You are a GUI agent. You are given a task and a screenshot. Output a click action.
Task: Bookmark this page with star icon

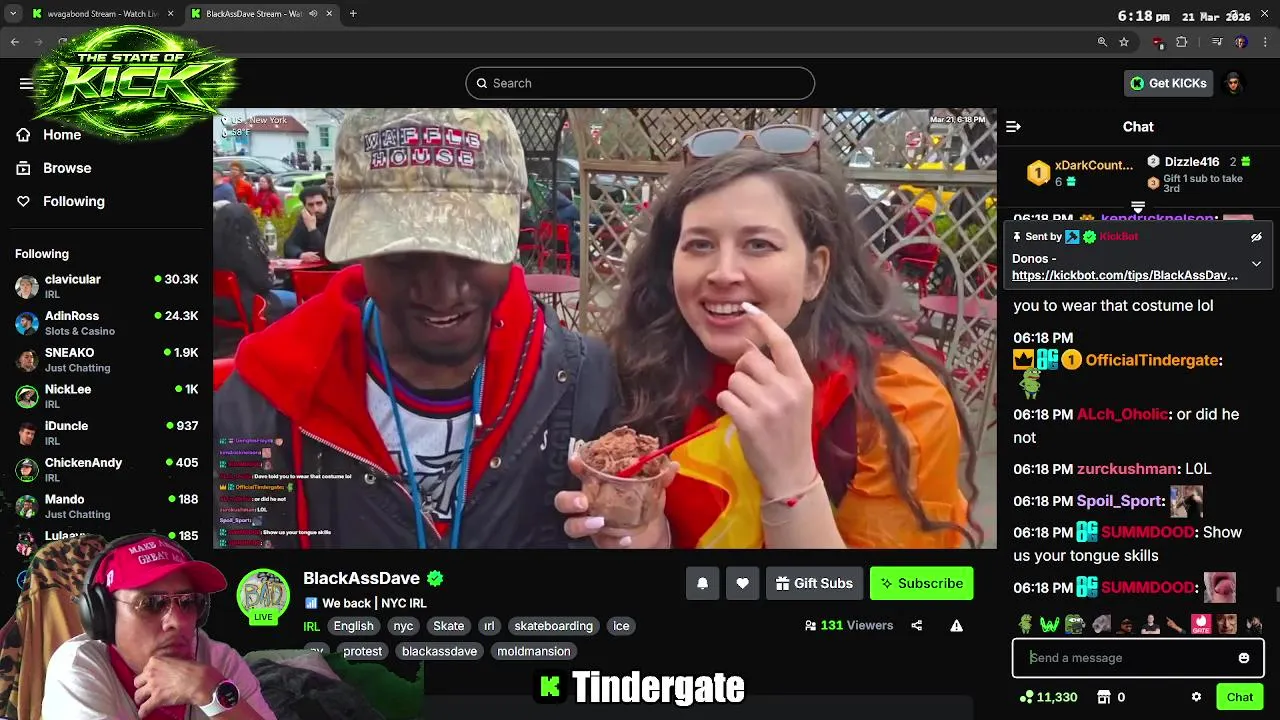(1124, 42)
